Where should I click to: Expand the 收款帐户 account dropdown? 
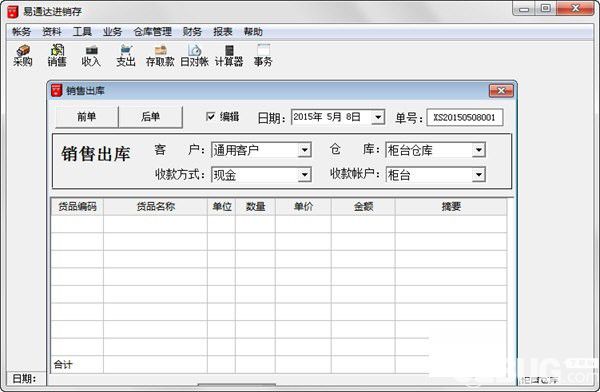click(479, 175)
